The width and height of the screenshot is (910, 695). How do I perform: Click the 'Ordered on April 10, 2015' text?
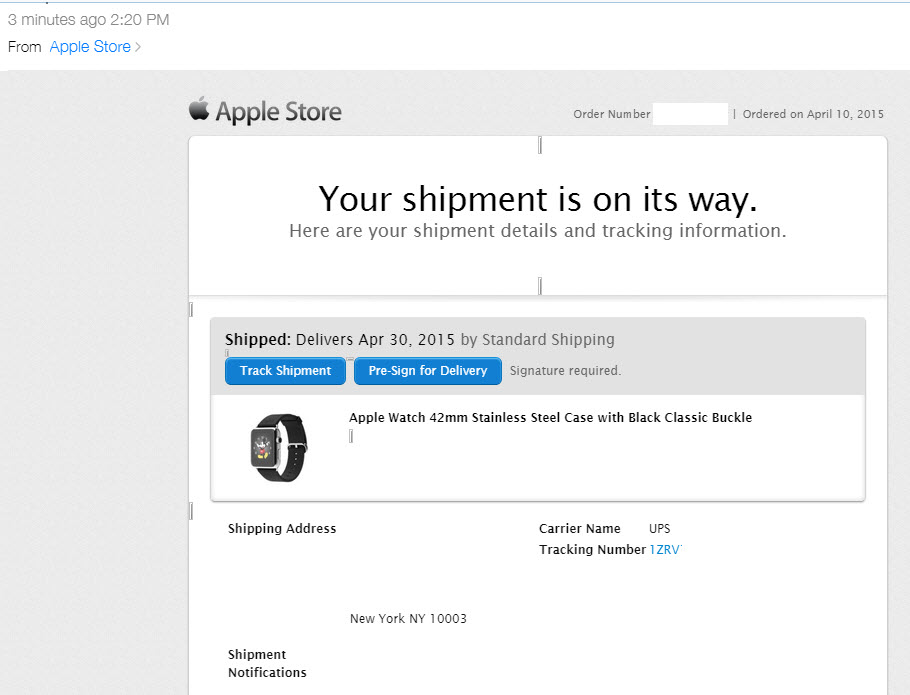(x=813, y=114)
